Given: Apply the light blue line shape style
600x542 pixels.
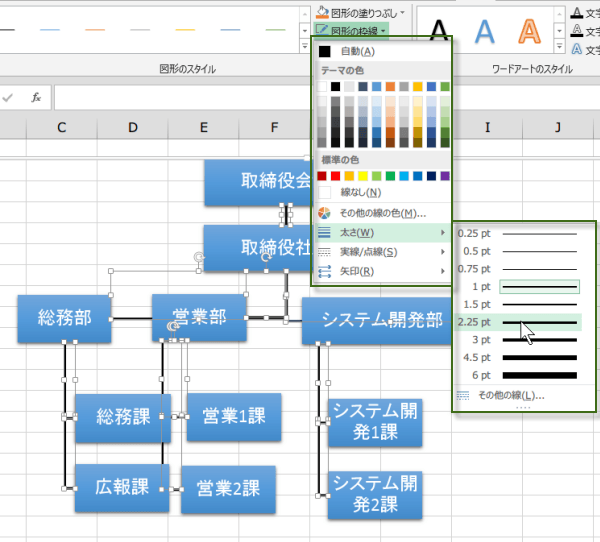Looking at the screenshot, I should tap(50, 29).
